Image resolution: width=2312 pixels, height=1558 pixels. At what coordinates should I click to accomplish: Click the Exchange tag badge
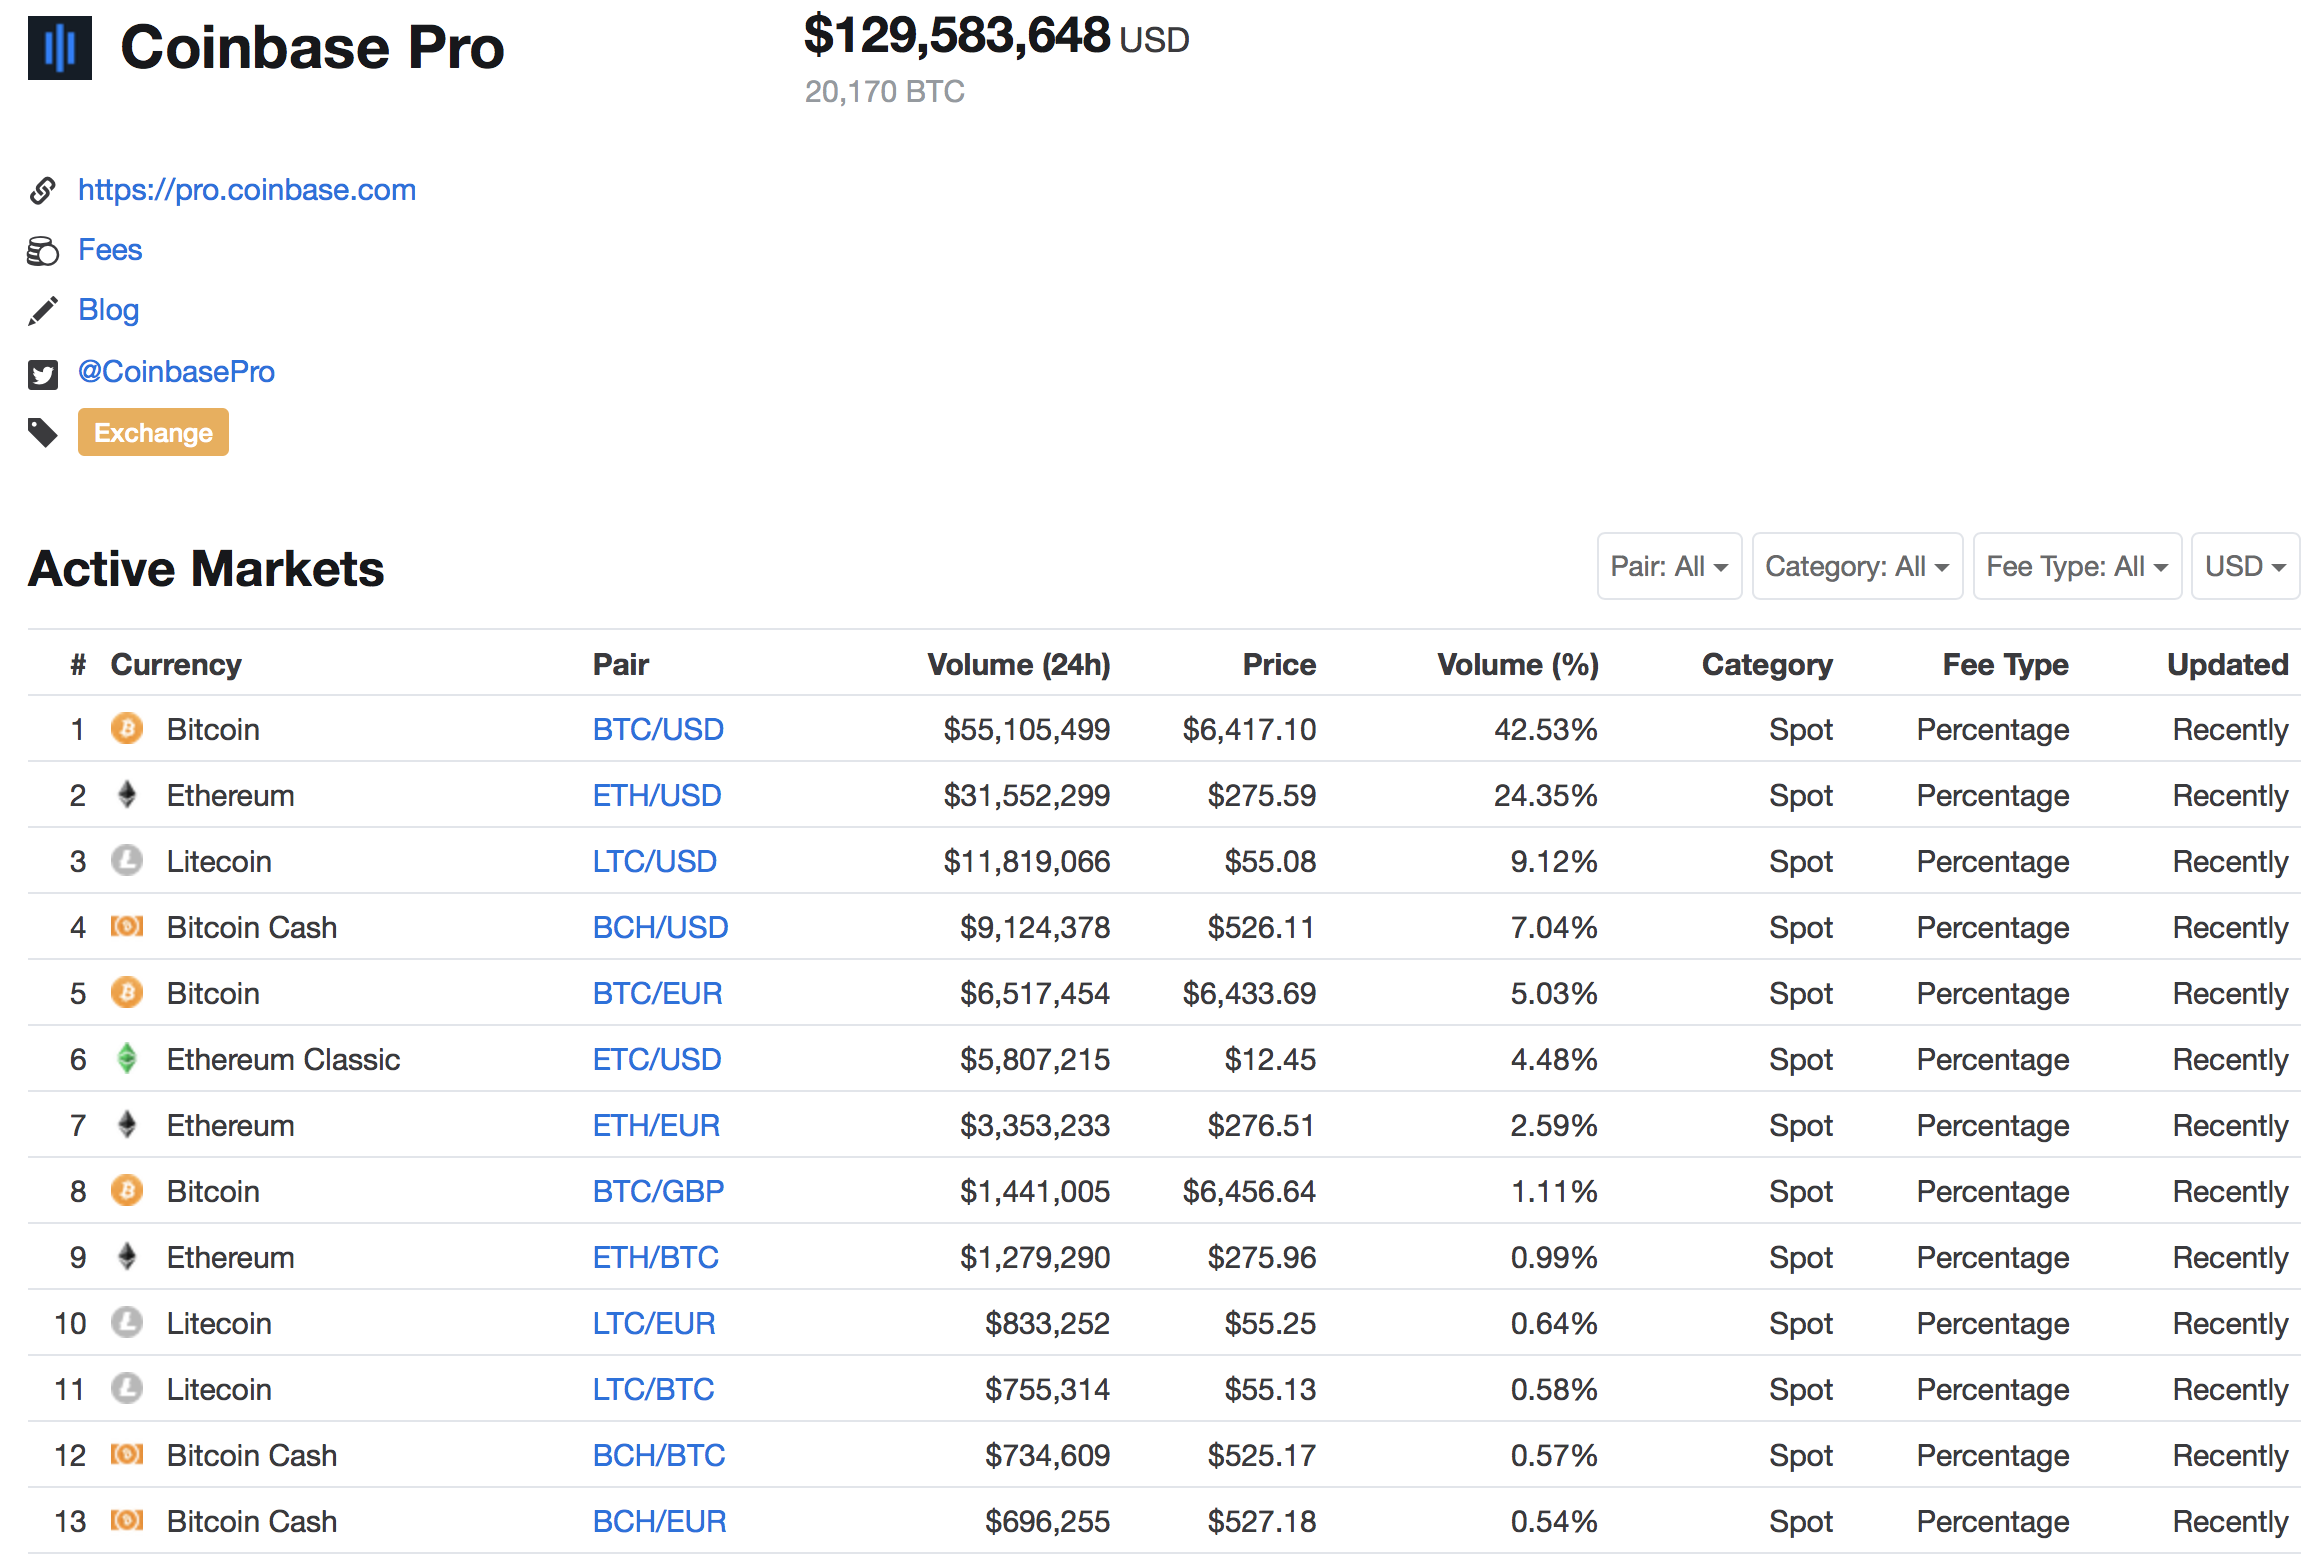[153, 432]
